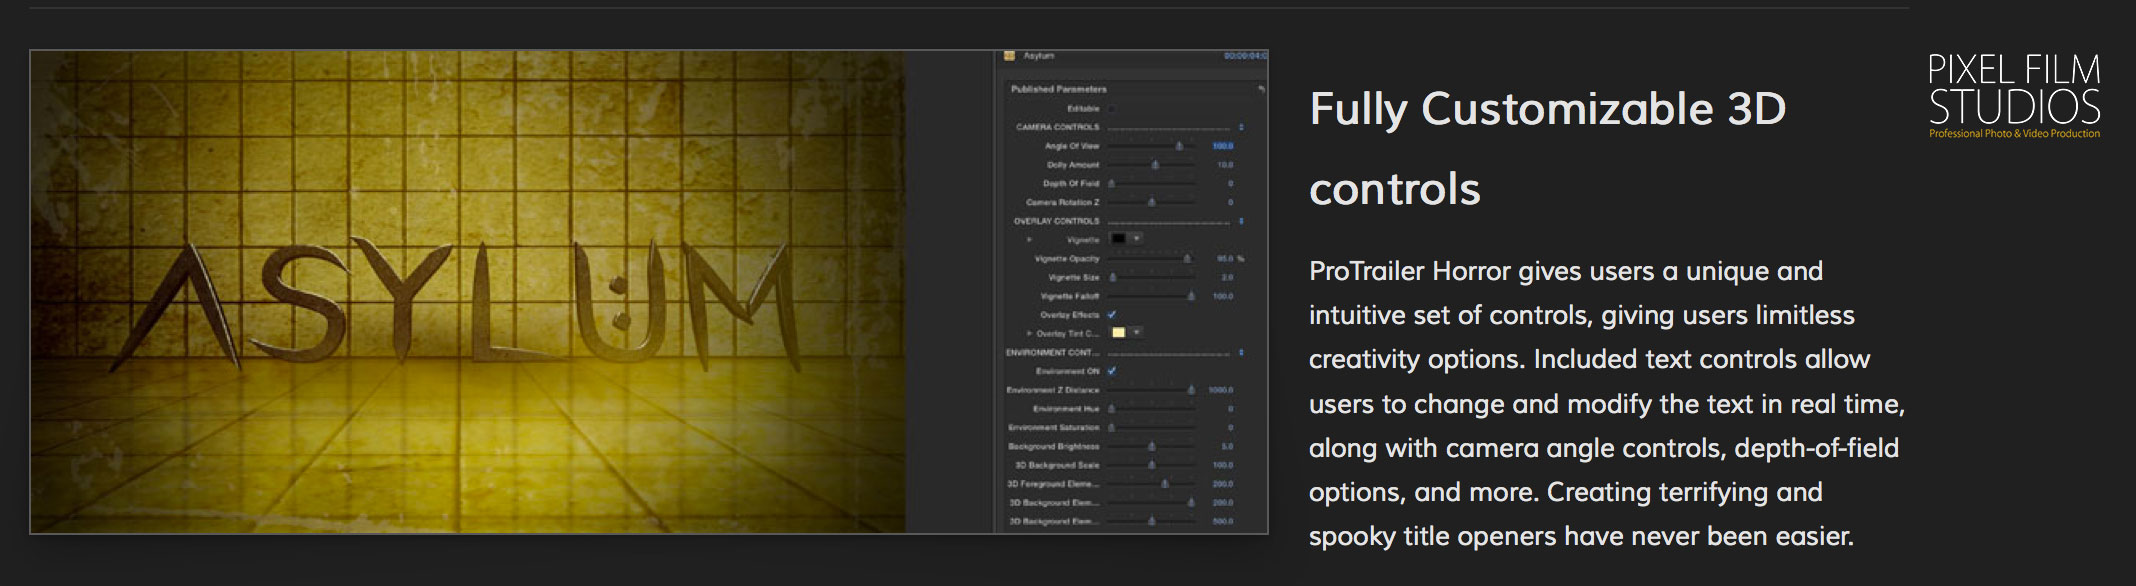Open the Overlay Tint Color dropdown arrow
Screen dimensions: 2136x586
[x=1137, y=333]
